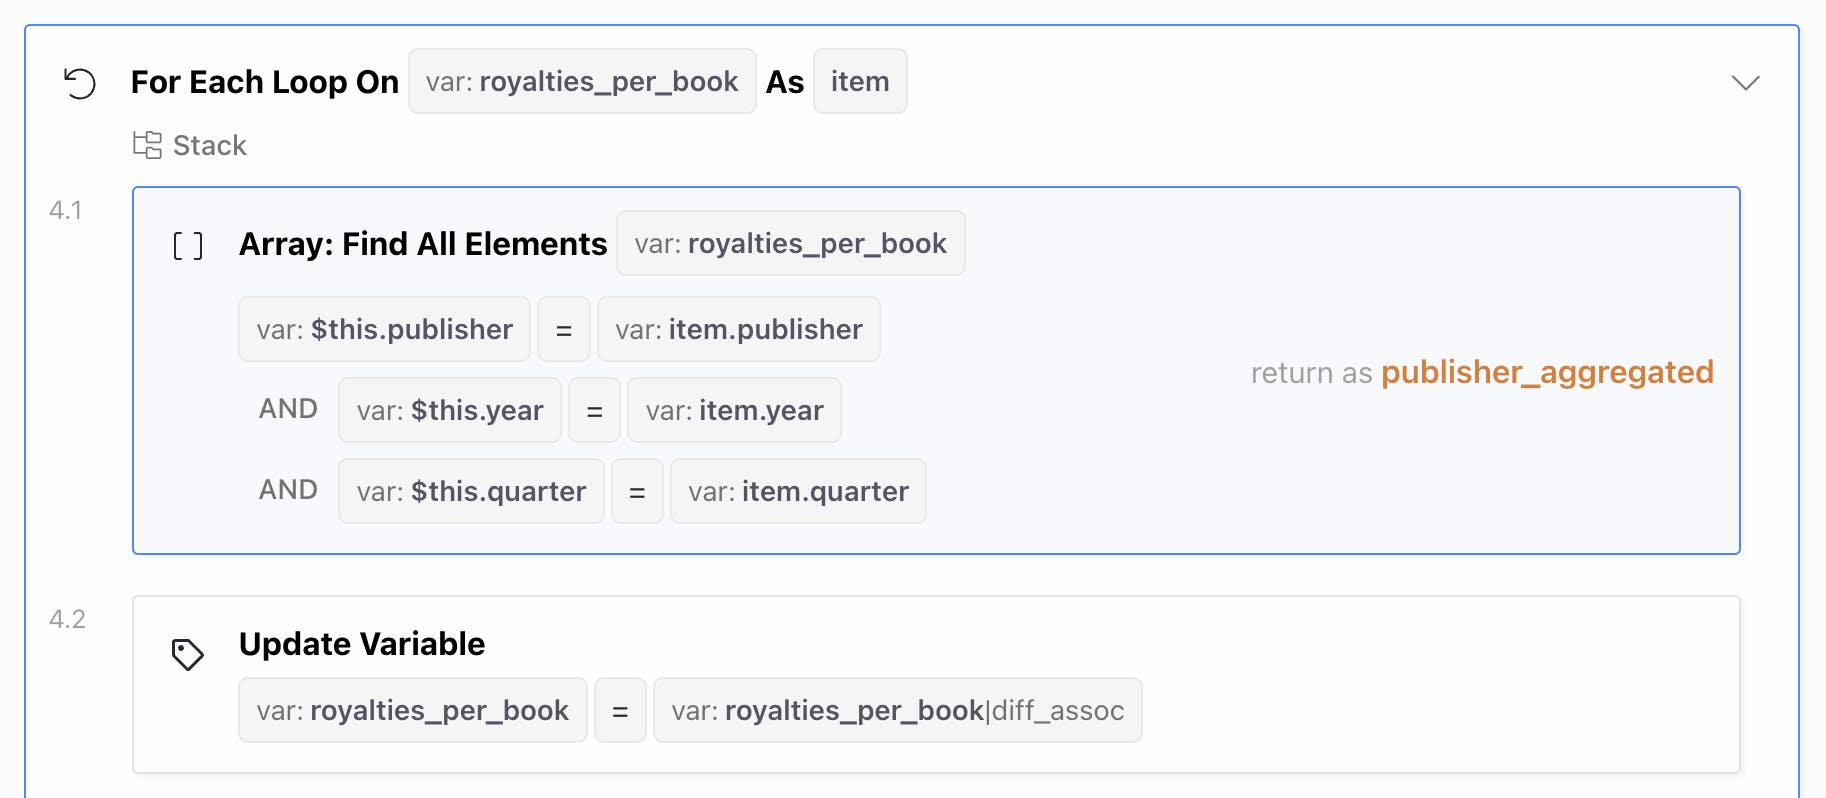
Task: Open the publisher condition equals operator
Action: pos(564,330)
